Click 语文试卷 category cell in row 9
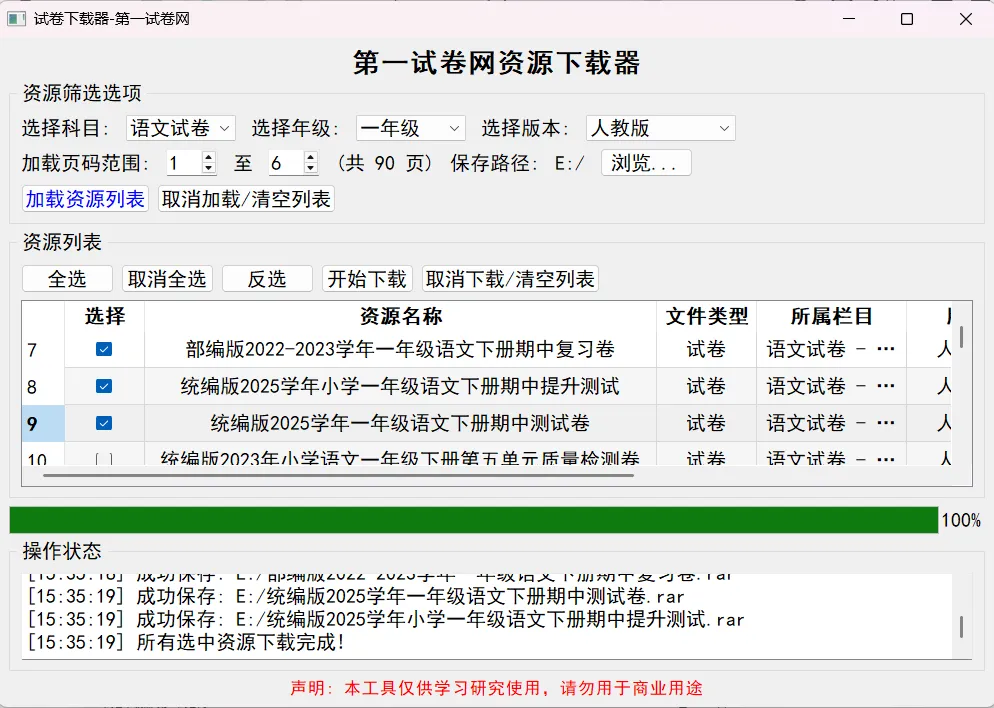994x708 pixels. click(x=832, y=423)
